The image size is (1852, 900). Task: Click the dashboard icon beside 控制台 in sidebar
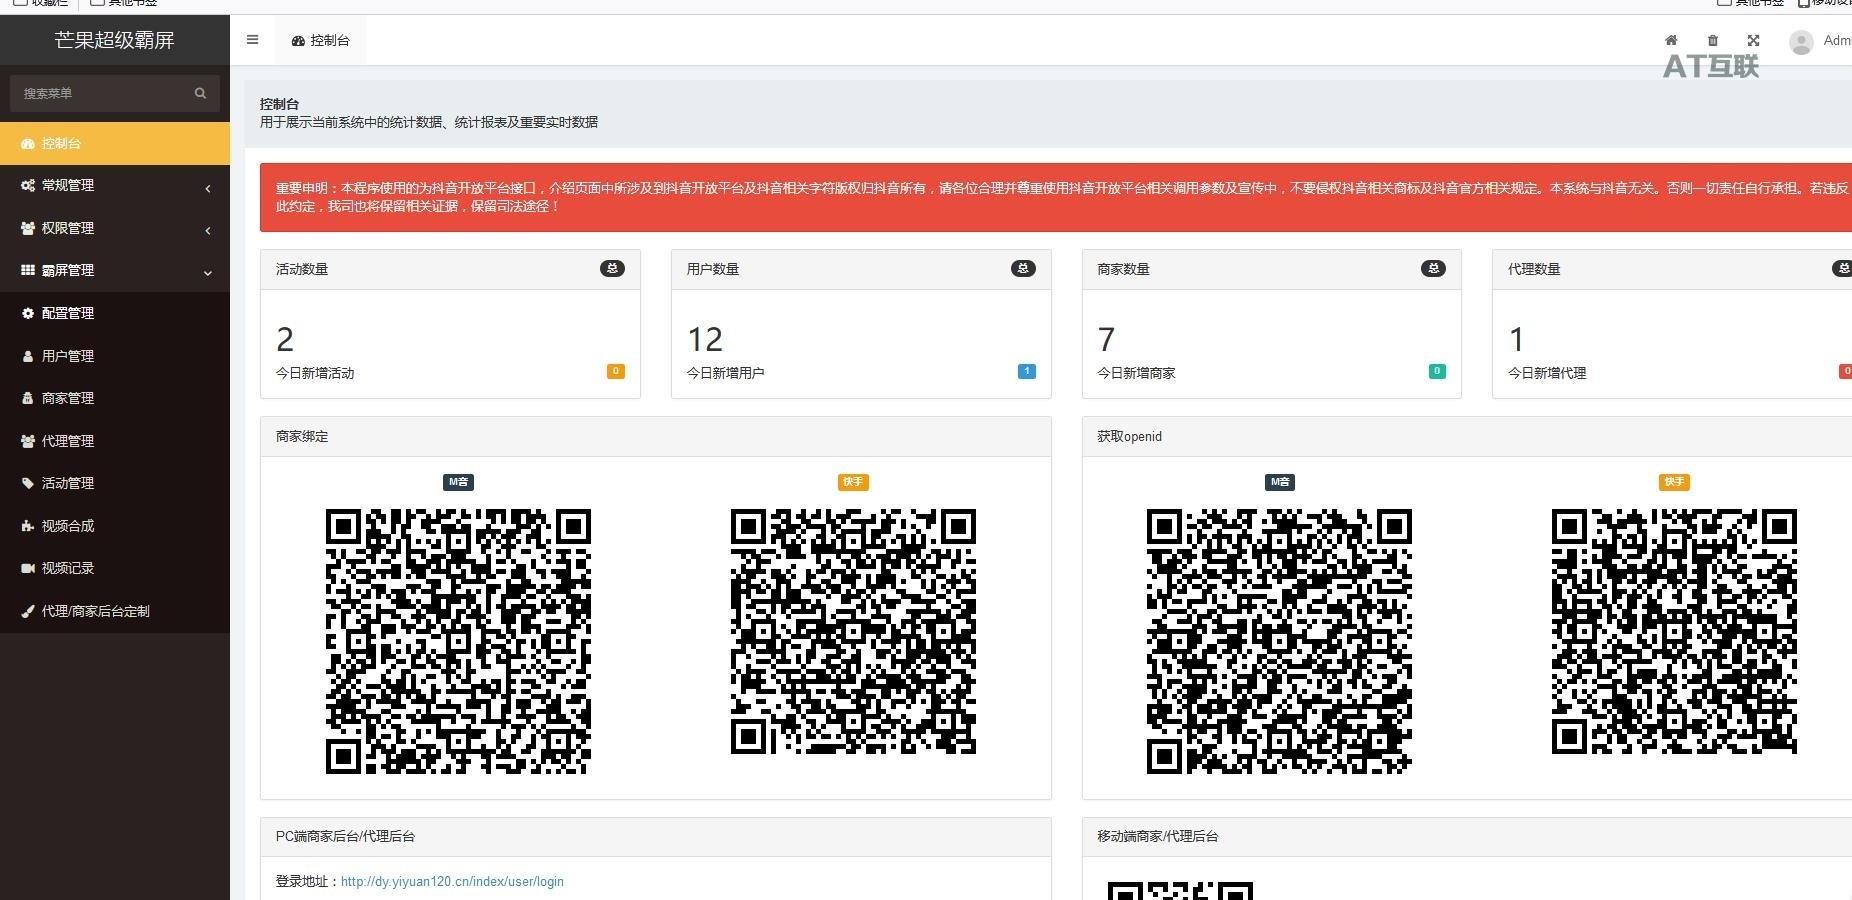coord(28,144)
